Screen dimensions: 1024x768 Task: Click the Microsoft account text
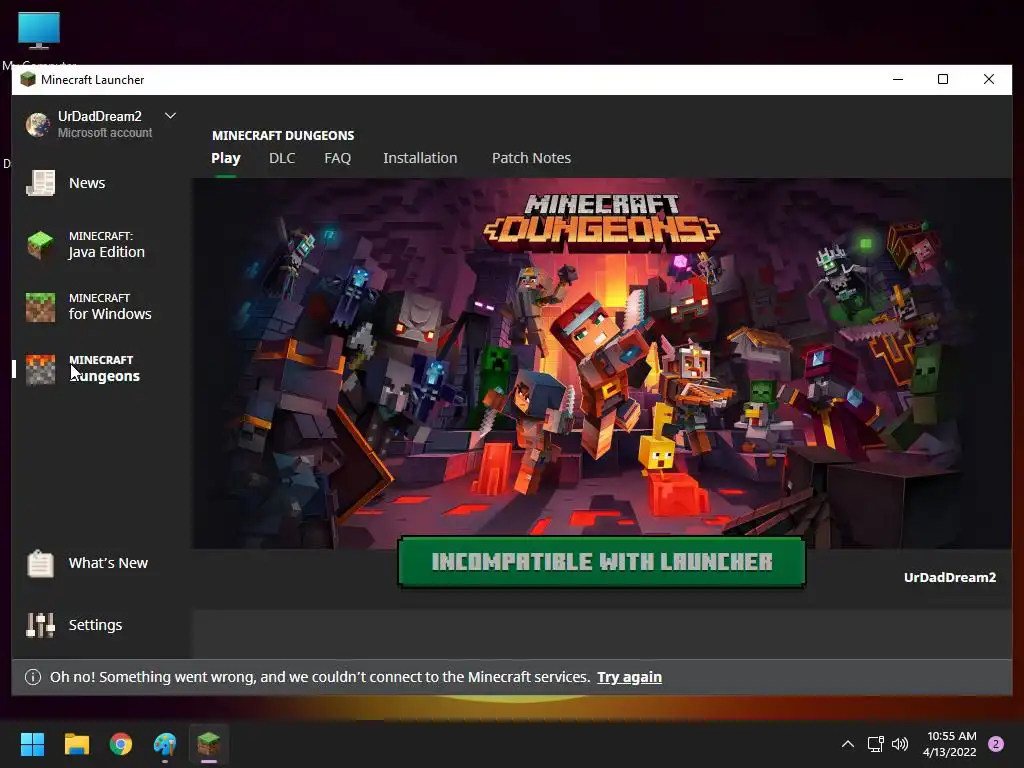[105, 133]
